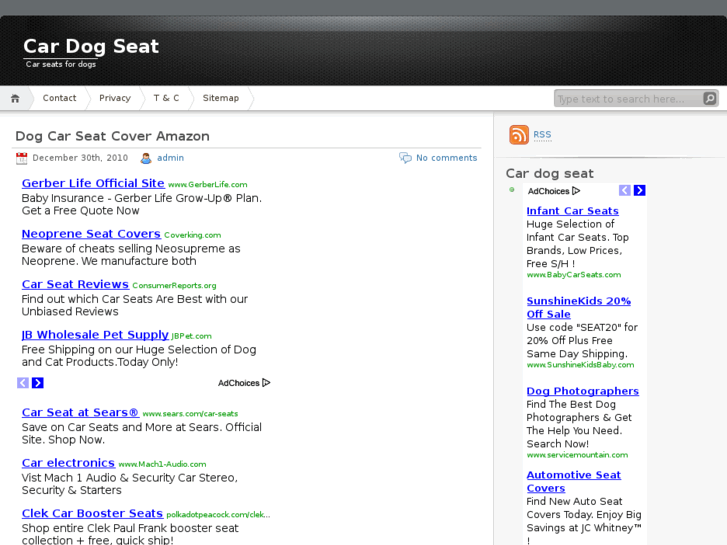Image resolution: width=727 pixels, height=545 pixels.
Task: Click the calendar icon beside post date
Action: pyautogui.click(x=21, y=158)
